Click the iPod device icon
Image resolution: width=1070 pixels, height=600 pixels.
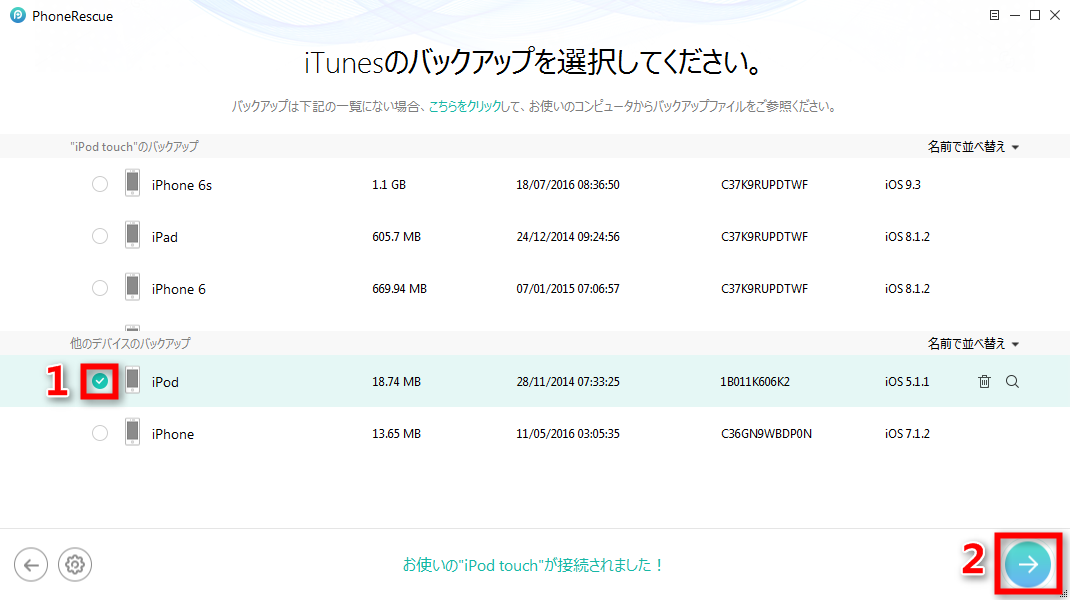pyautogui.click(x=132, y=380)
